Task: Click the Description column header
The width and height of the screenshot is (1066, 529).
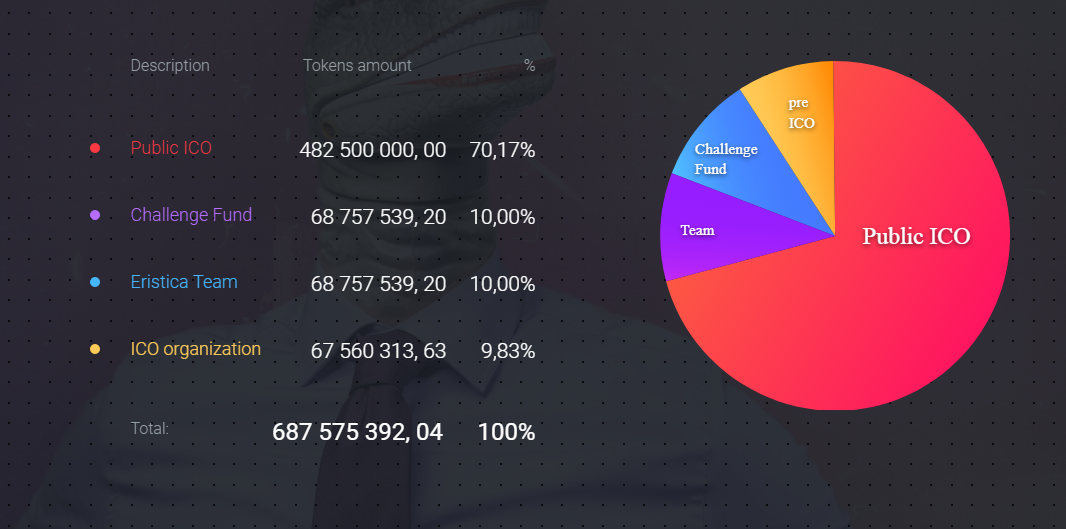Action: click(x=170, y=66)
